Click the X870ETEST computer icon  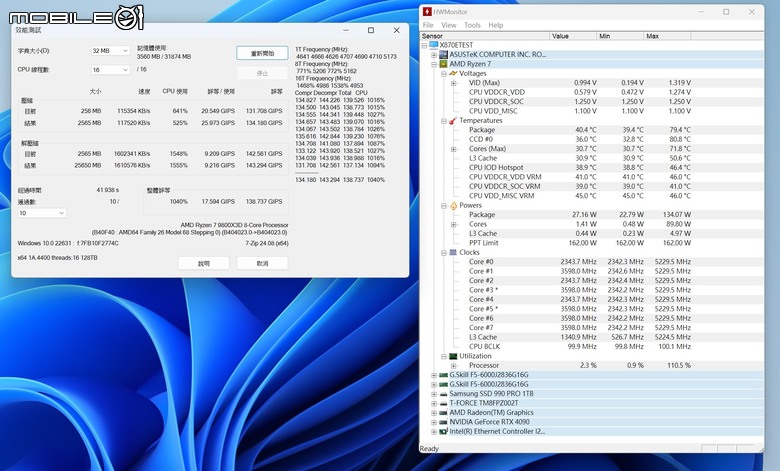[433, 45]
